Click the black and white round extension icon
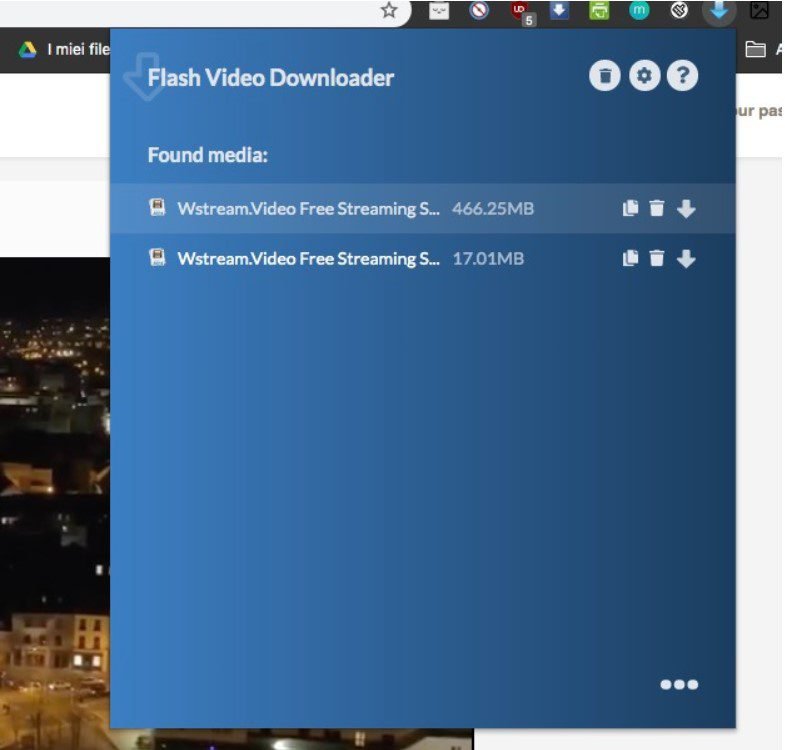The width and height of the screenshot is (785, 750). click(x=679, y=10)
